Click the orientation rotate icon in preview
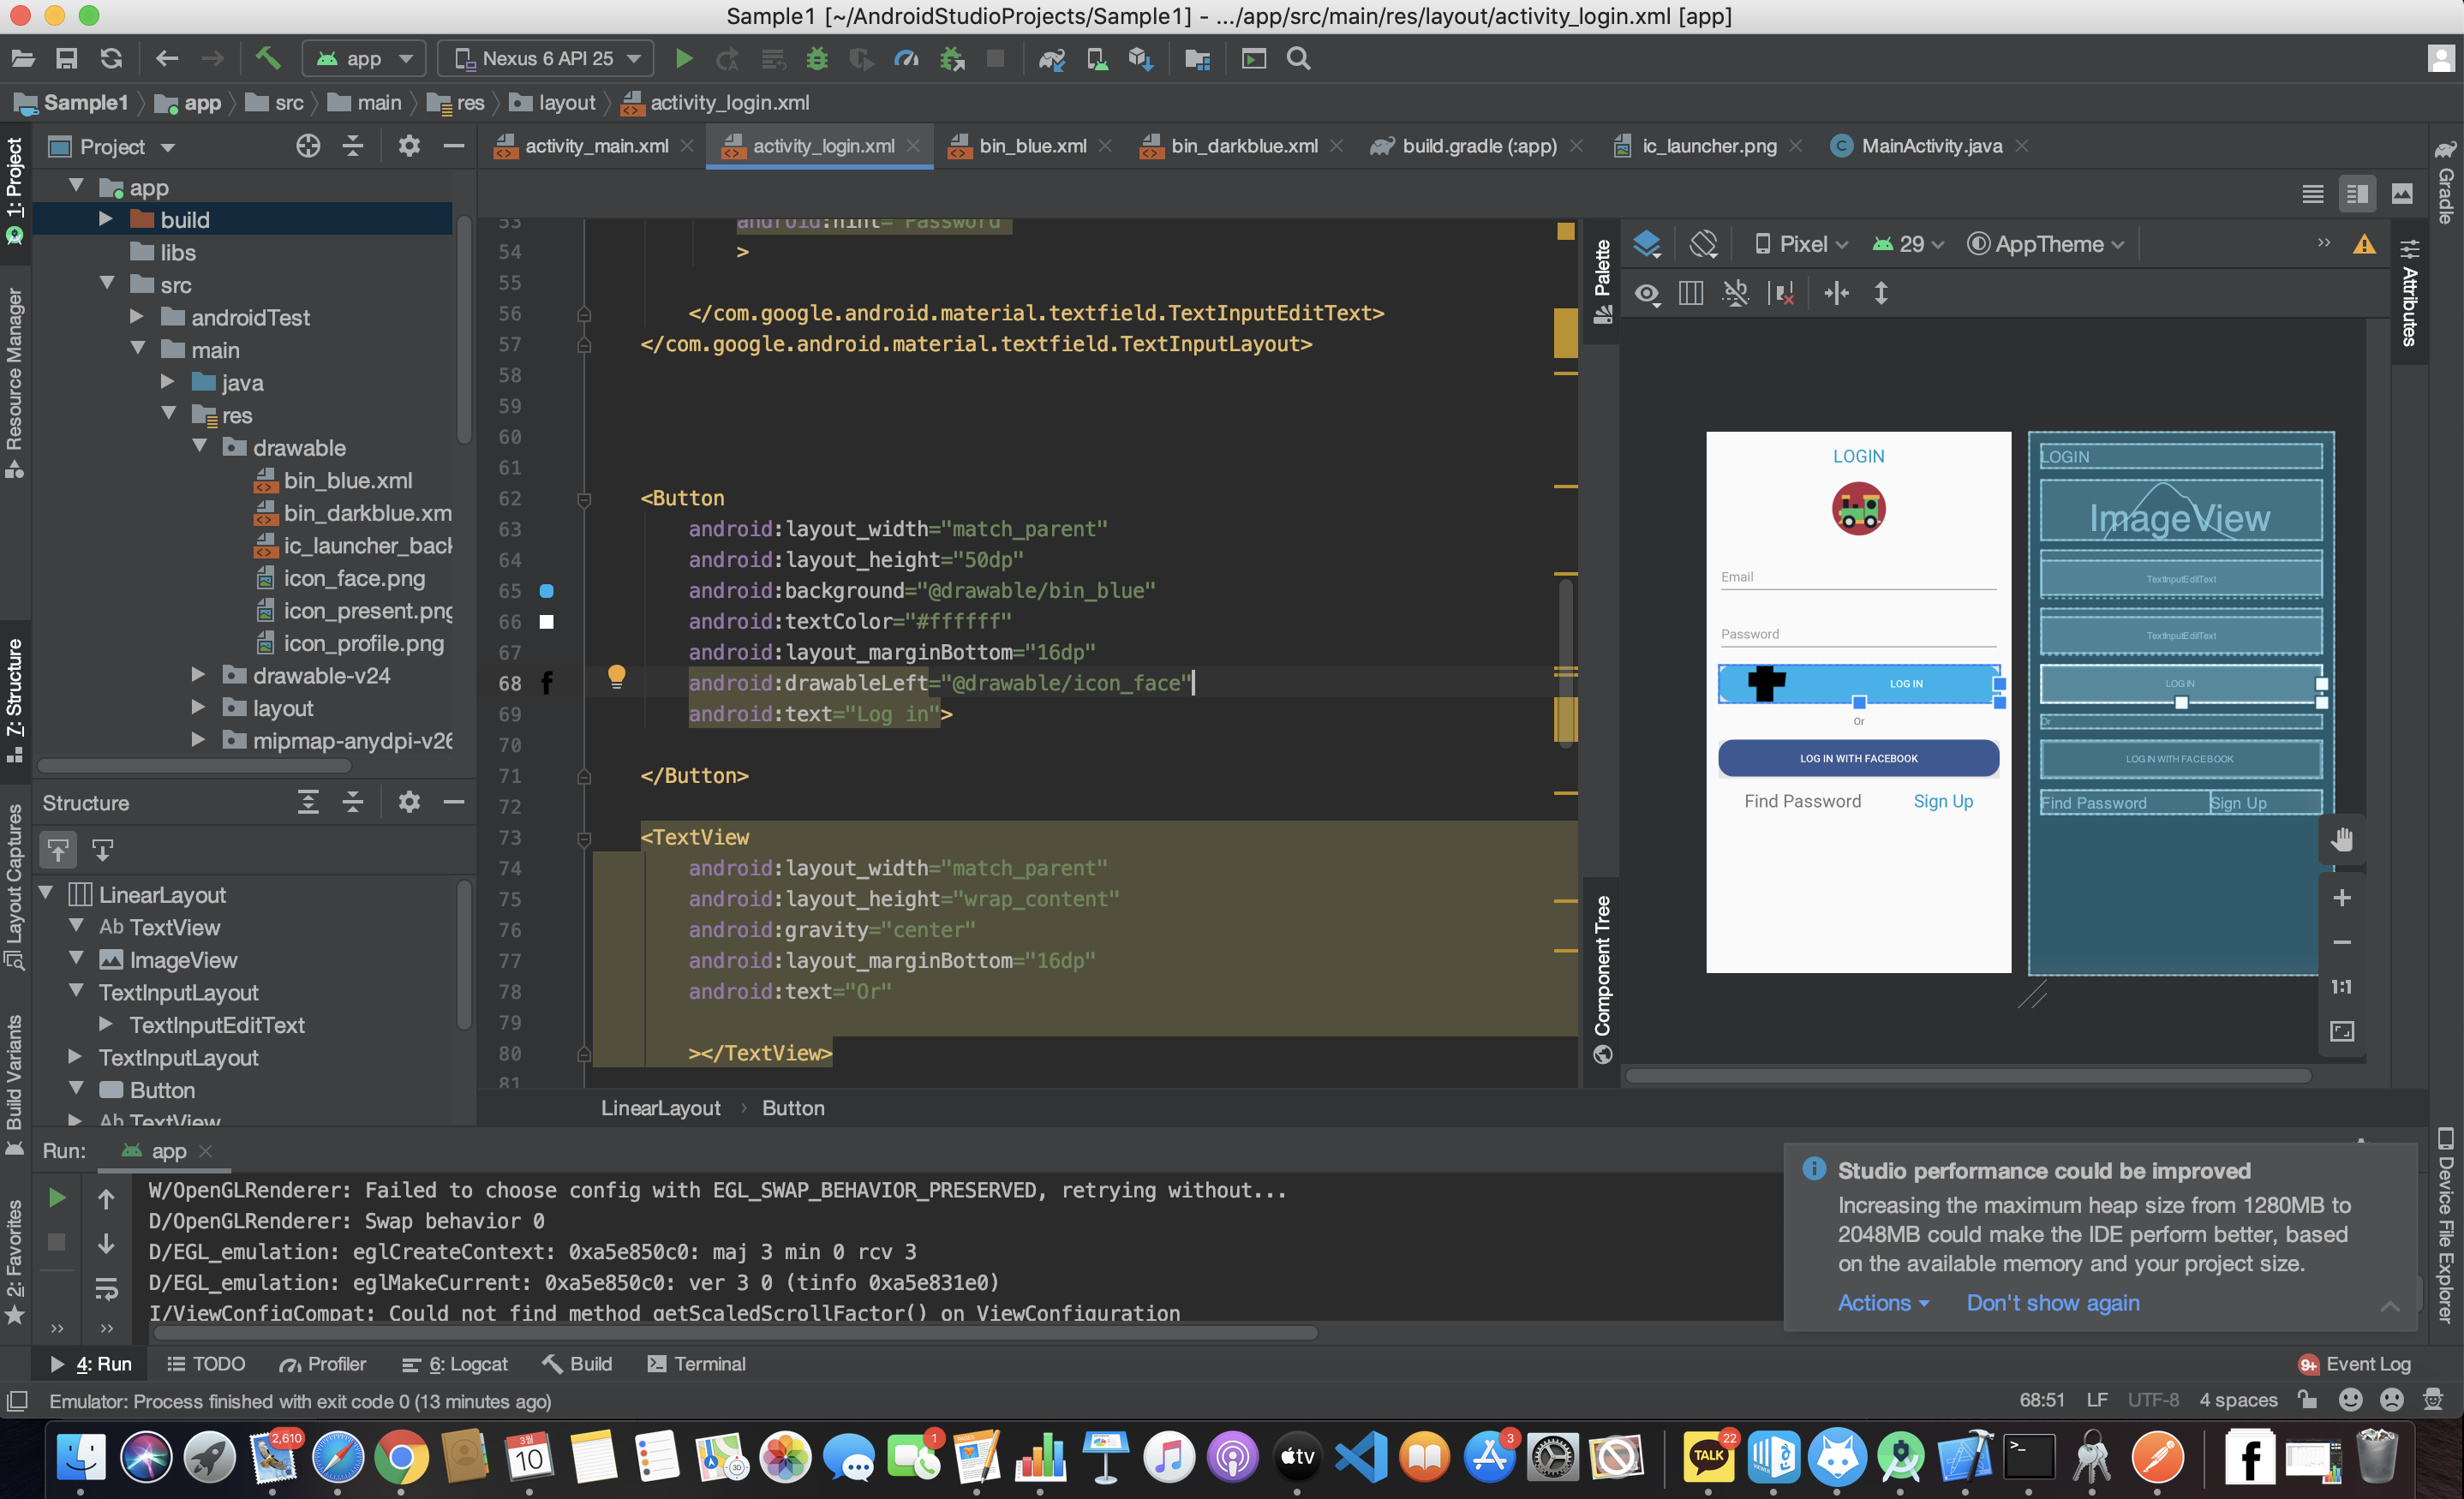This screenshot has width=2464, height=1499. [x=1703, y=244]
